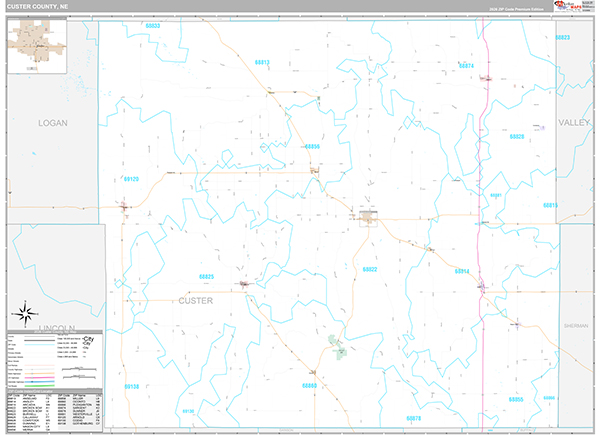Click ZIP code label 68866
The height and width of the screenshot is (435, 600).
coord(549,398)
